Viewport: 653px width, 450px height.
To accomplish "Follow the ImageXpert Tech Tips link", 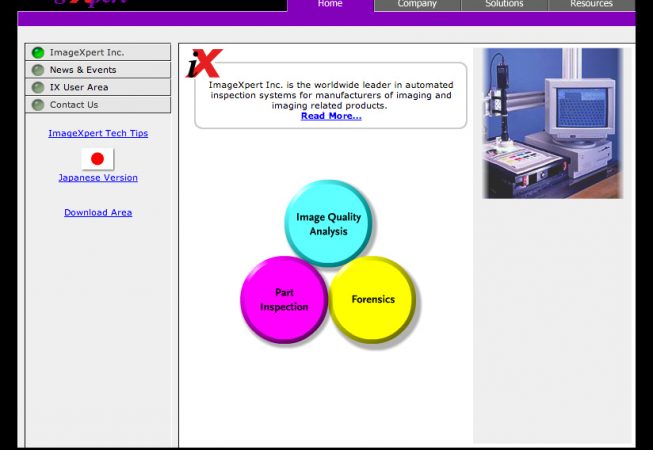I will coord(98,133).
